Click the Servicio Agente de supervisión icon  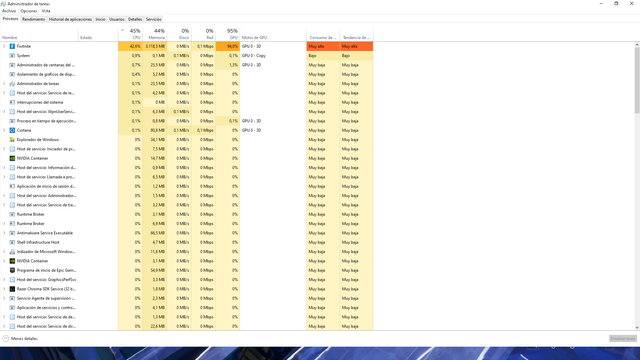[x=12, y=298]
